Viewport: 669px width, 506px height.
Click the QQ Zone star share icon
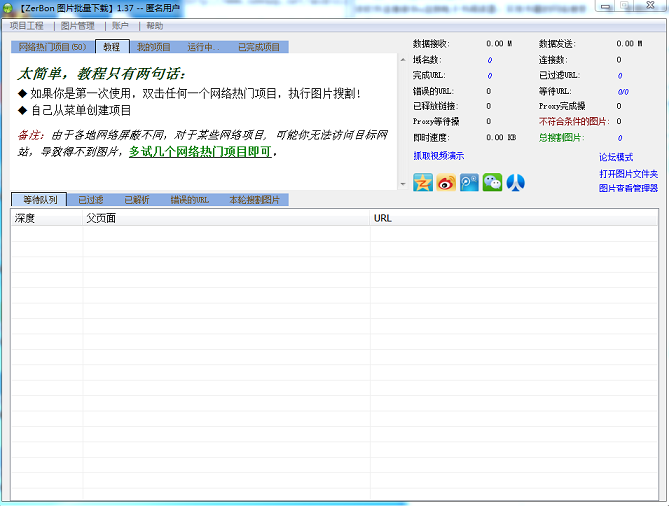(x=423, y=182)
